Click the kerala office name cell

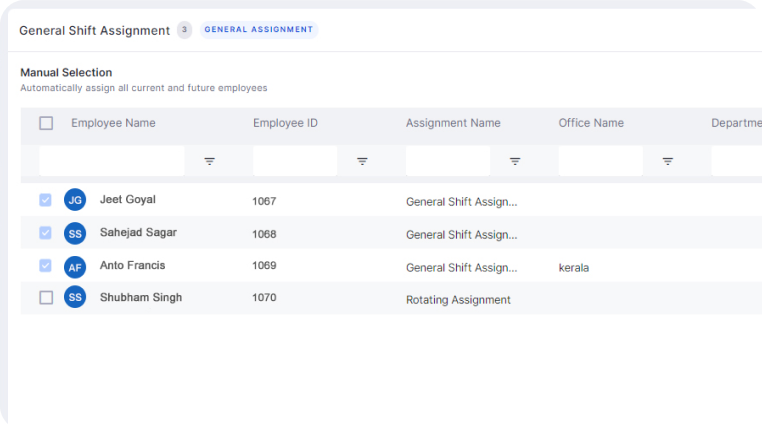click(573, 268)
